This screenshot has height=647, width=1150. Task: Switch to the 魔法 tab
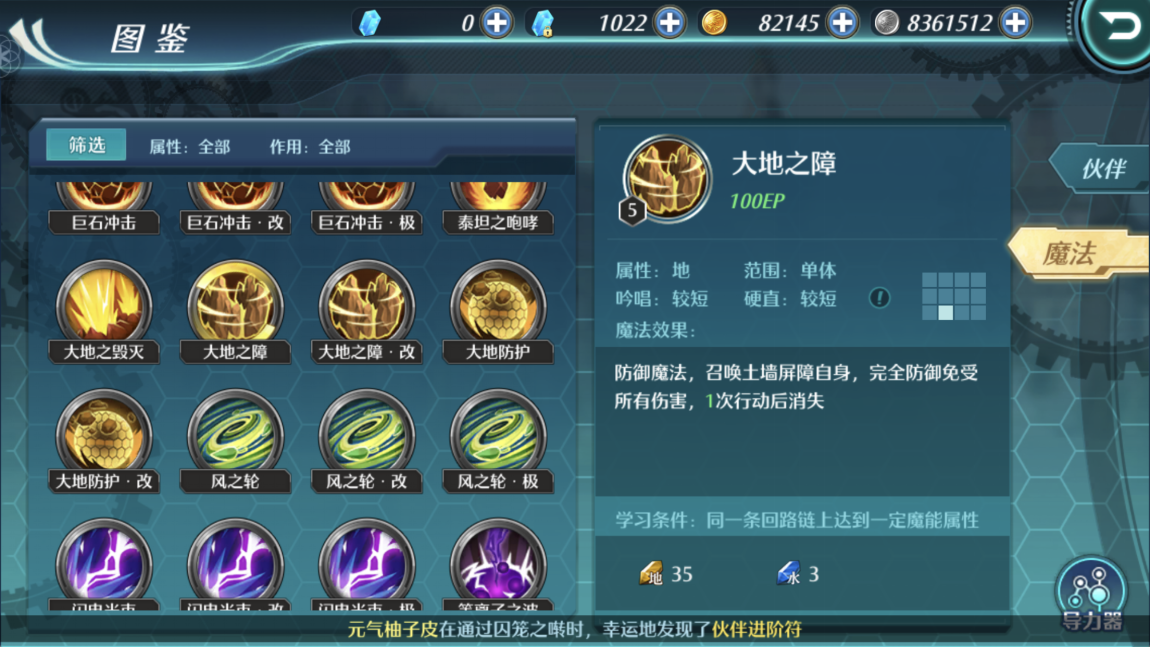click(x=1078, y=254)
